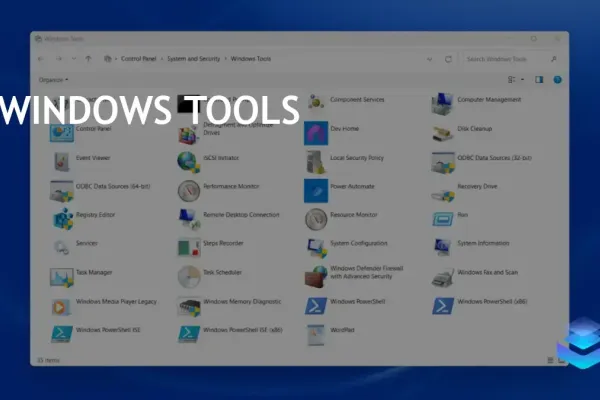
Task: Expand the recent locations dropdown arrow
Action: tap(74, 59)
